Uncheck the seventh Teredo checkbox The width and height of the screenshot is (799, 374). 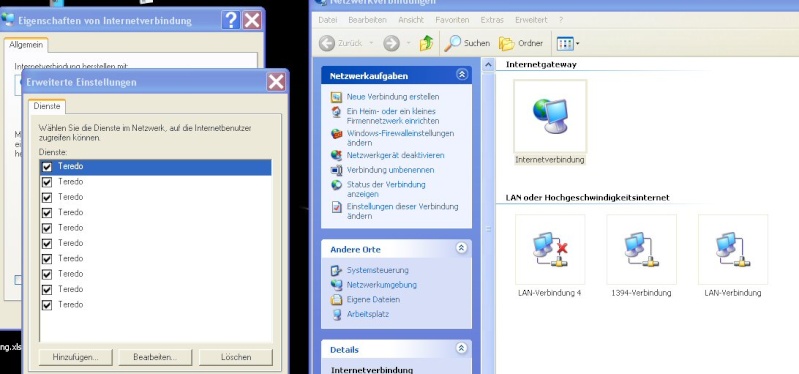[47, 259]
